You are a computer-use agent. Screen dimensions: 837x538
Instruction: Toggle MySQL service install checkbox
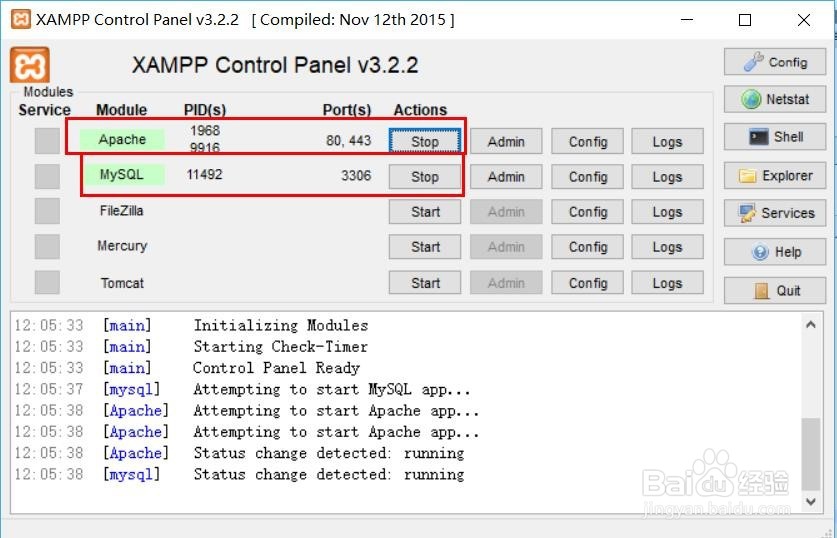click(47, 176)
